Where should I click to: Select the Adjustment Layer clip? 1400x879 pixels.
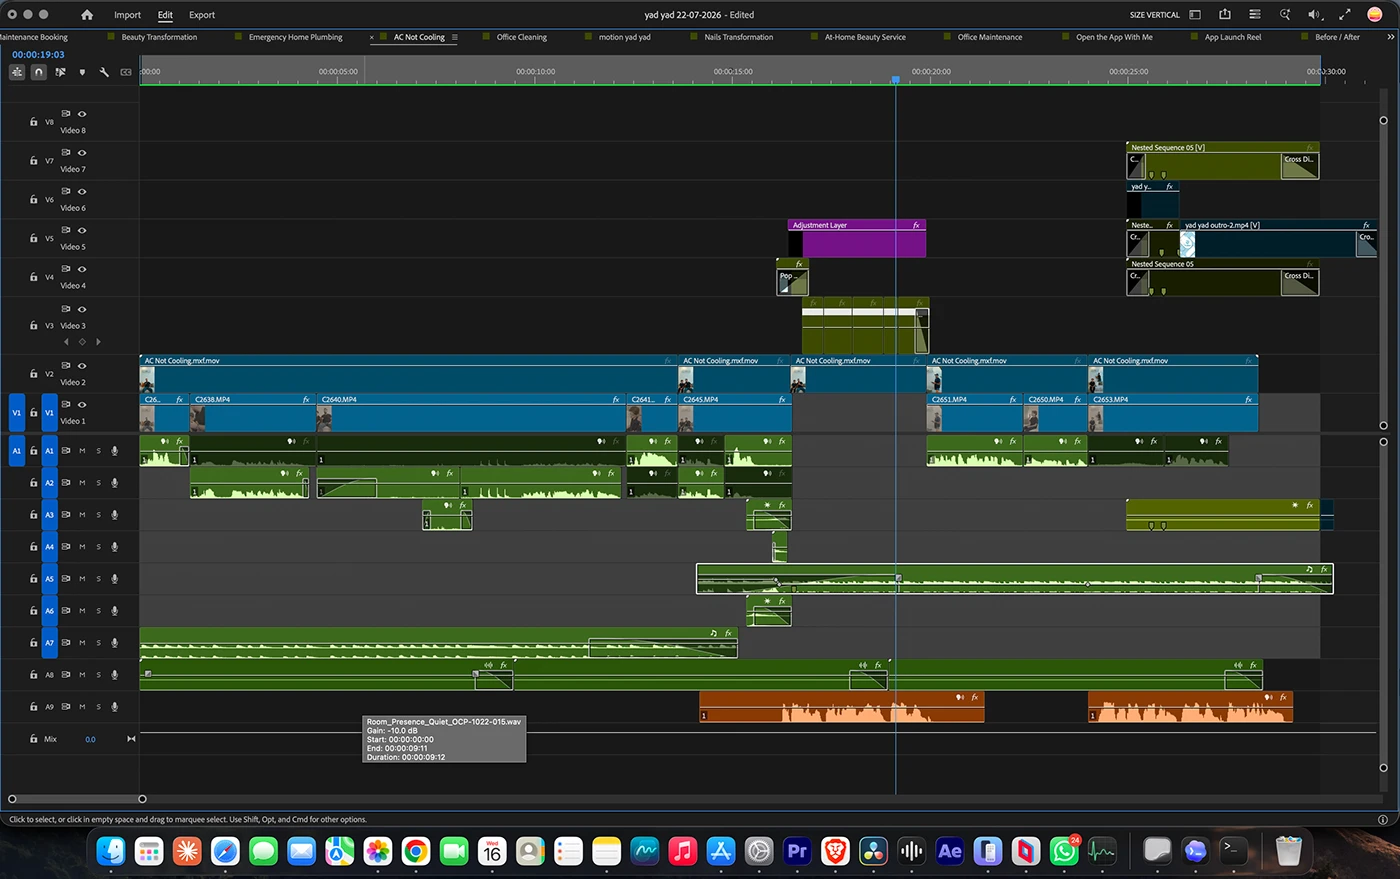[857, 239]
